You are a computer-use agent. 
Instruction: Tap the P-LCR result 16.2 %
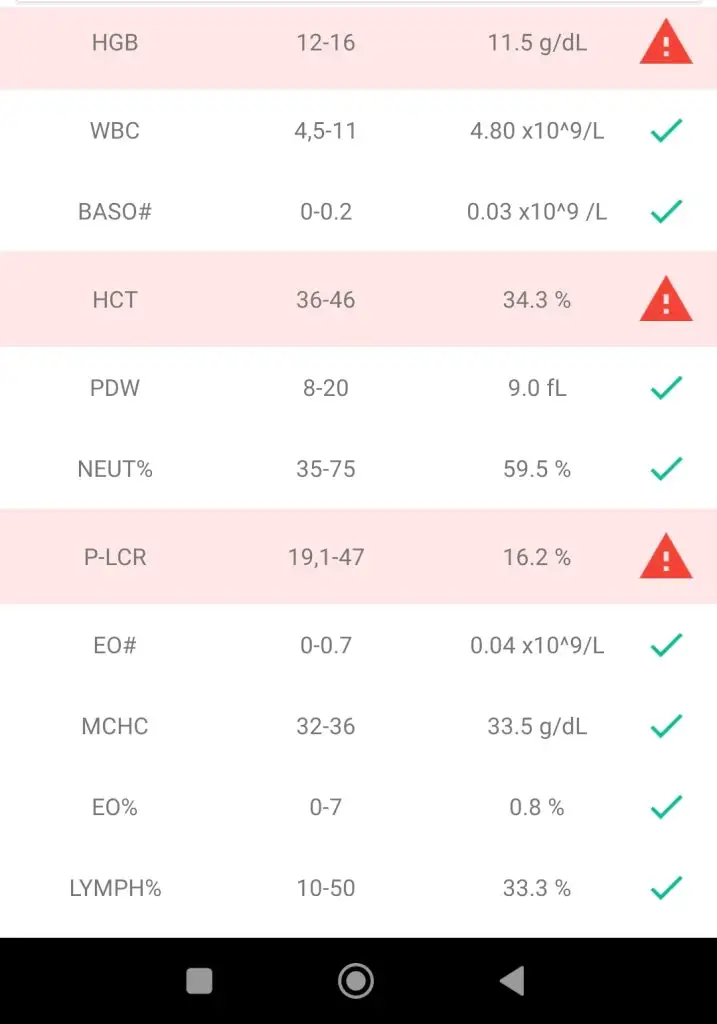pos(537,557)
